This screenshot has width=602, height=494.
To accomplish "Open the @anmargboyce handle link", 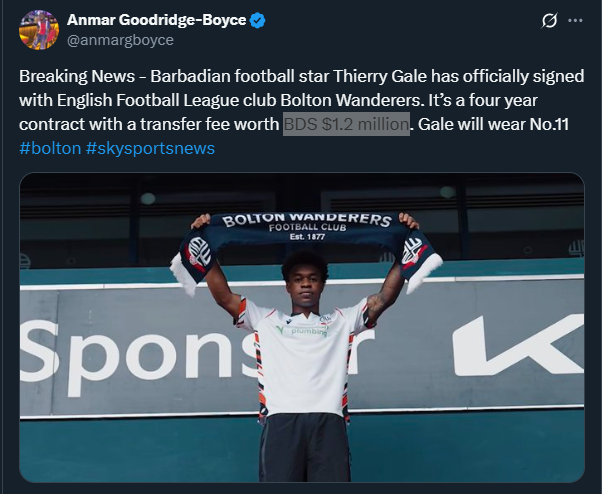I will coord(120,40).
